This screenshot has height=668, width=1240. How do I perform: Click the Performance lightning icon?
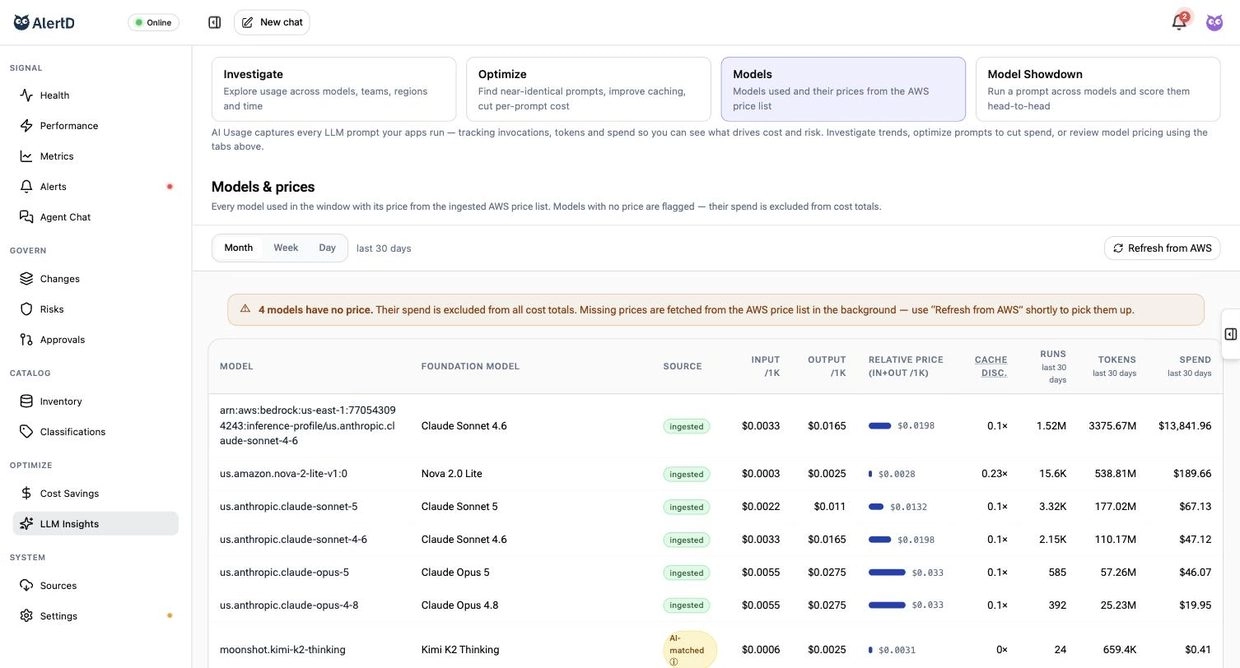26,126
